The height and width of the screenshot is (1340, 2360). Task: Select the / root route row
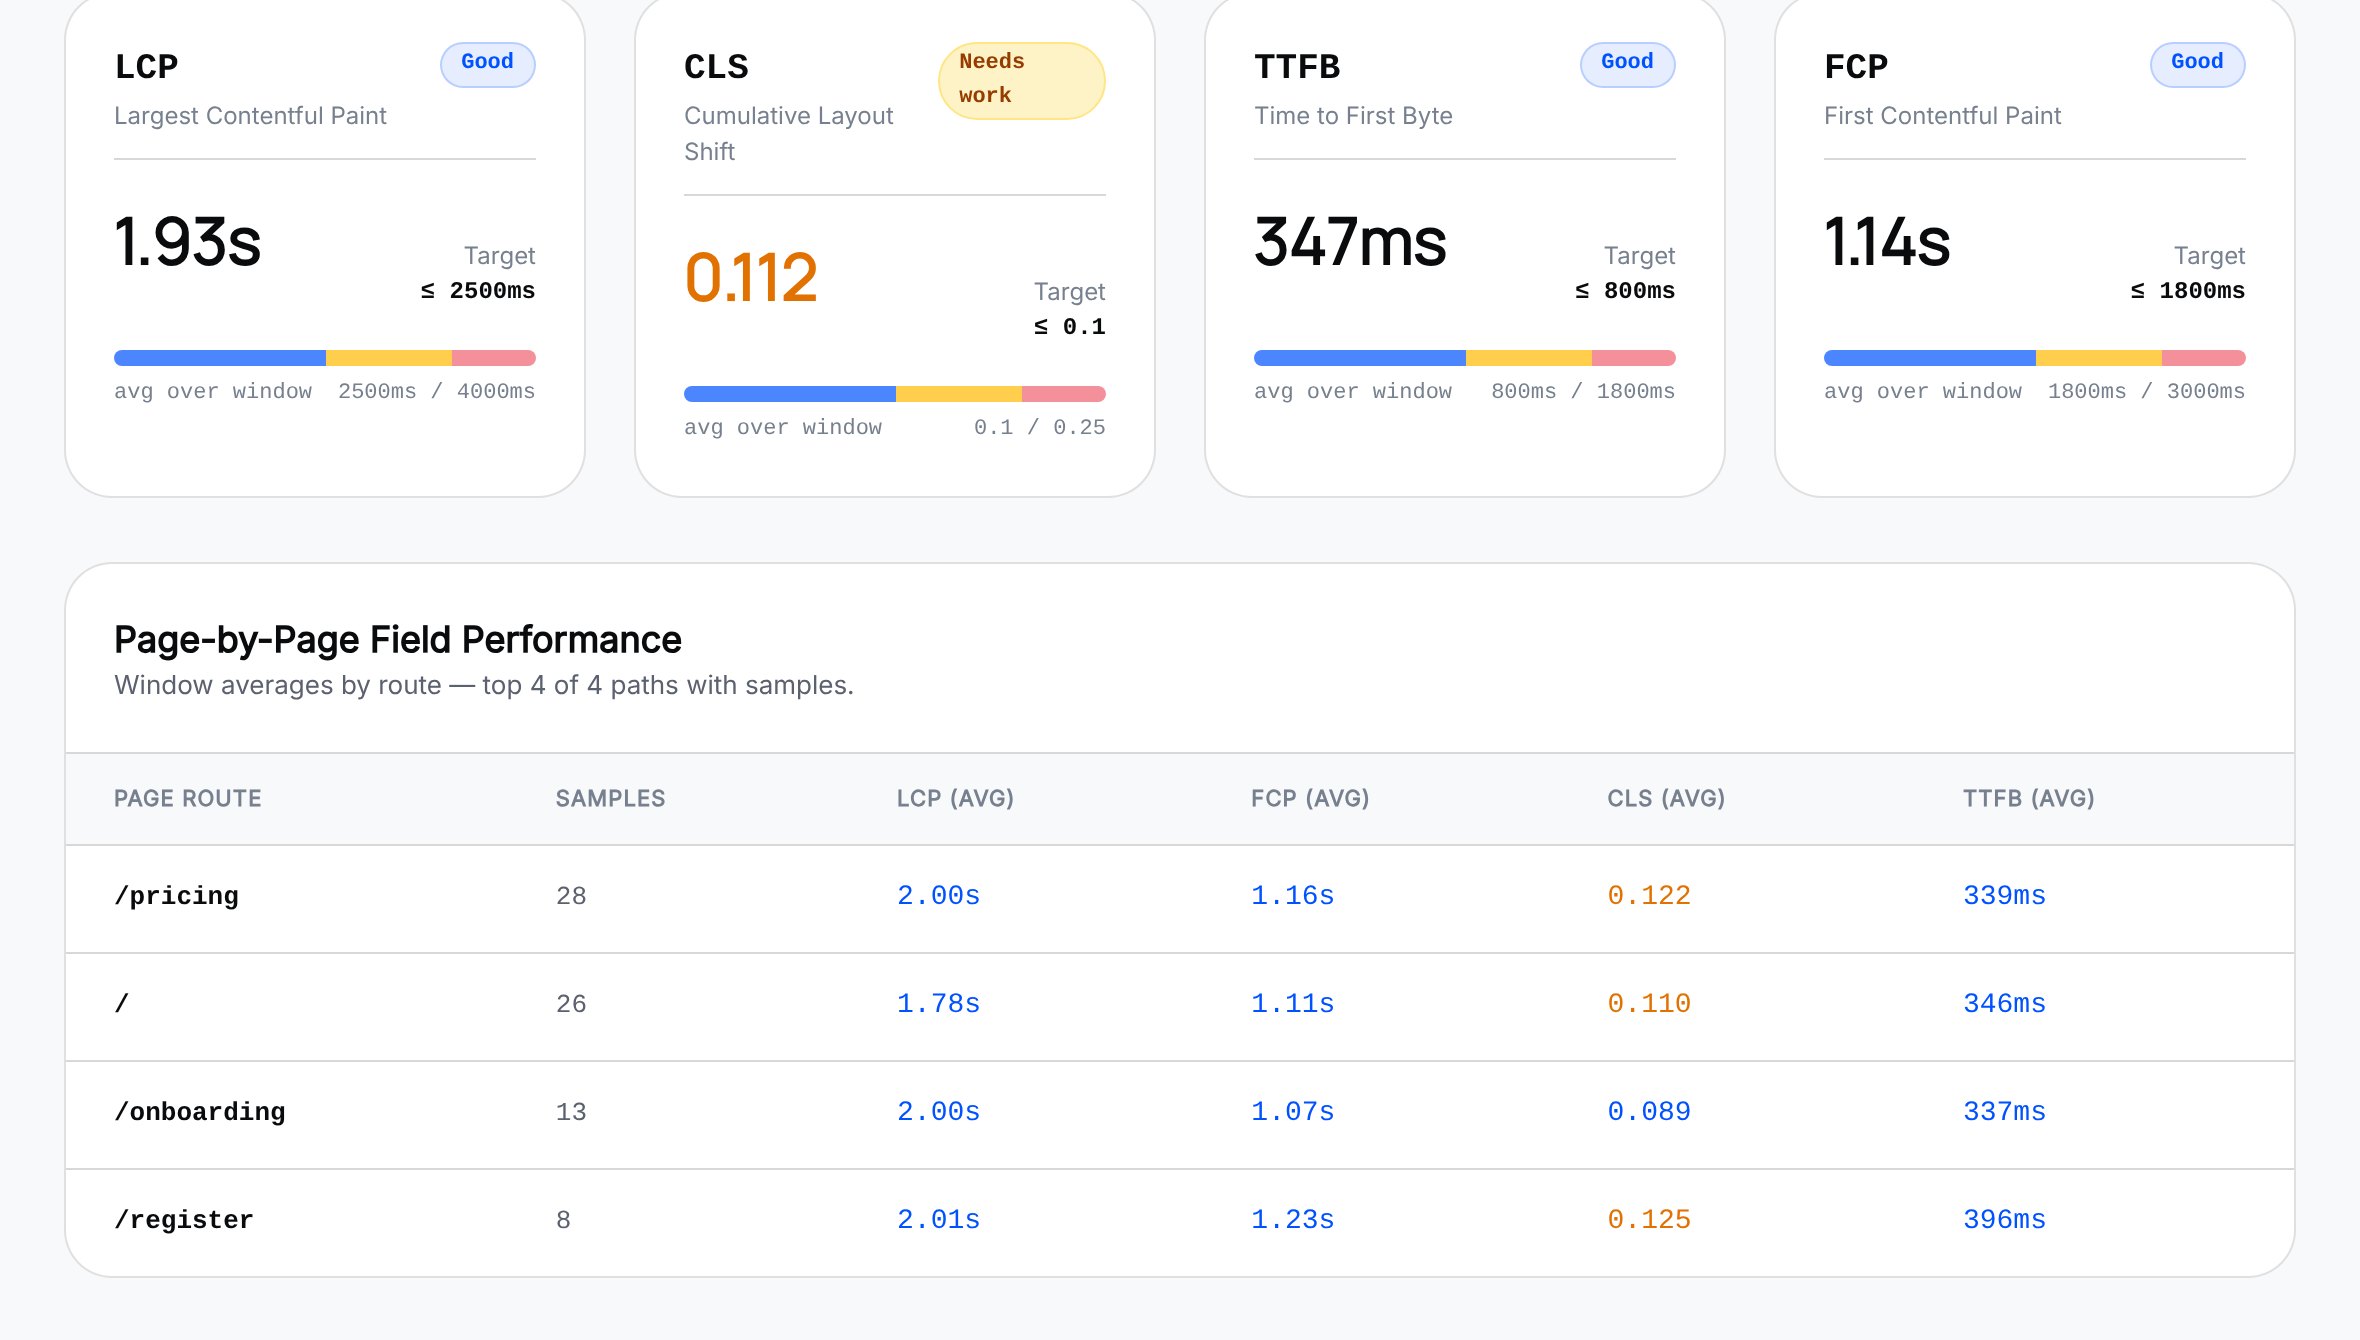(1180, 1007)
